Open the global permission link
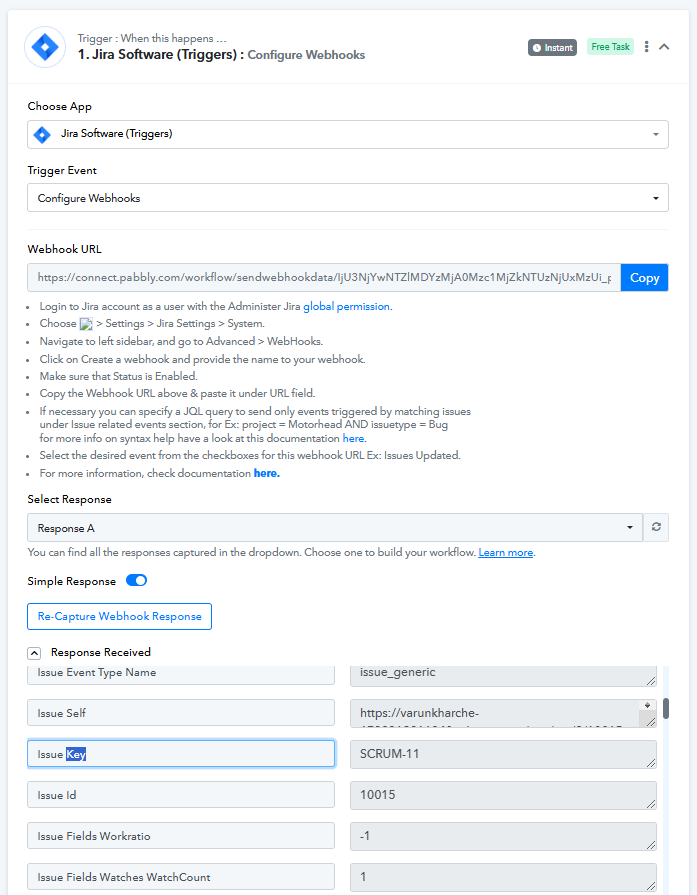The height and width of the screenshot is (895, 697). point(347,307)
